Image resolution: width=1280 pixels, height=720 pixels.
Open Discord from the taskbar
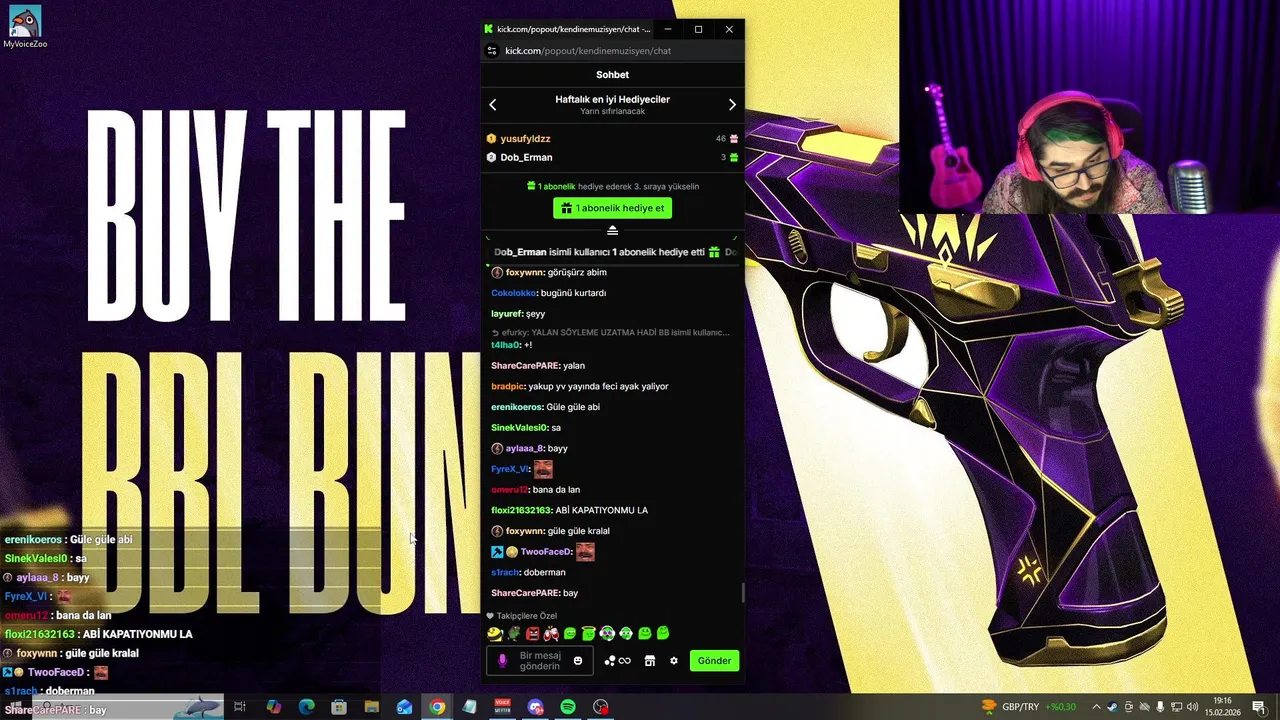(535, 707)
